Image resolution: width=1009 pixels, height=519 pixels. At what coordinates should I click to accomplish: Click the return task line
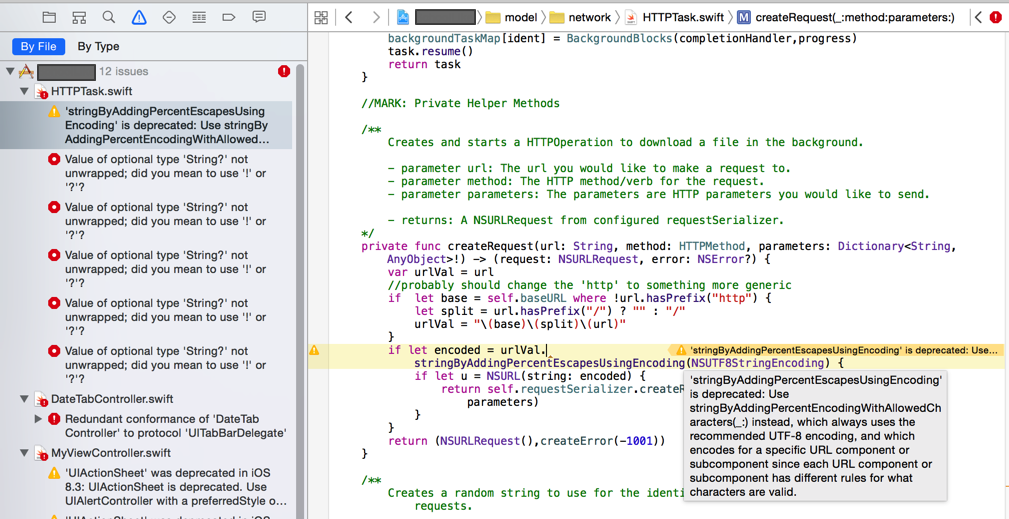pos(425,64)
